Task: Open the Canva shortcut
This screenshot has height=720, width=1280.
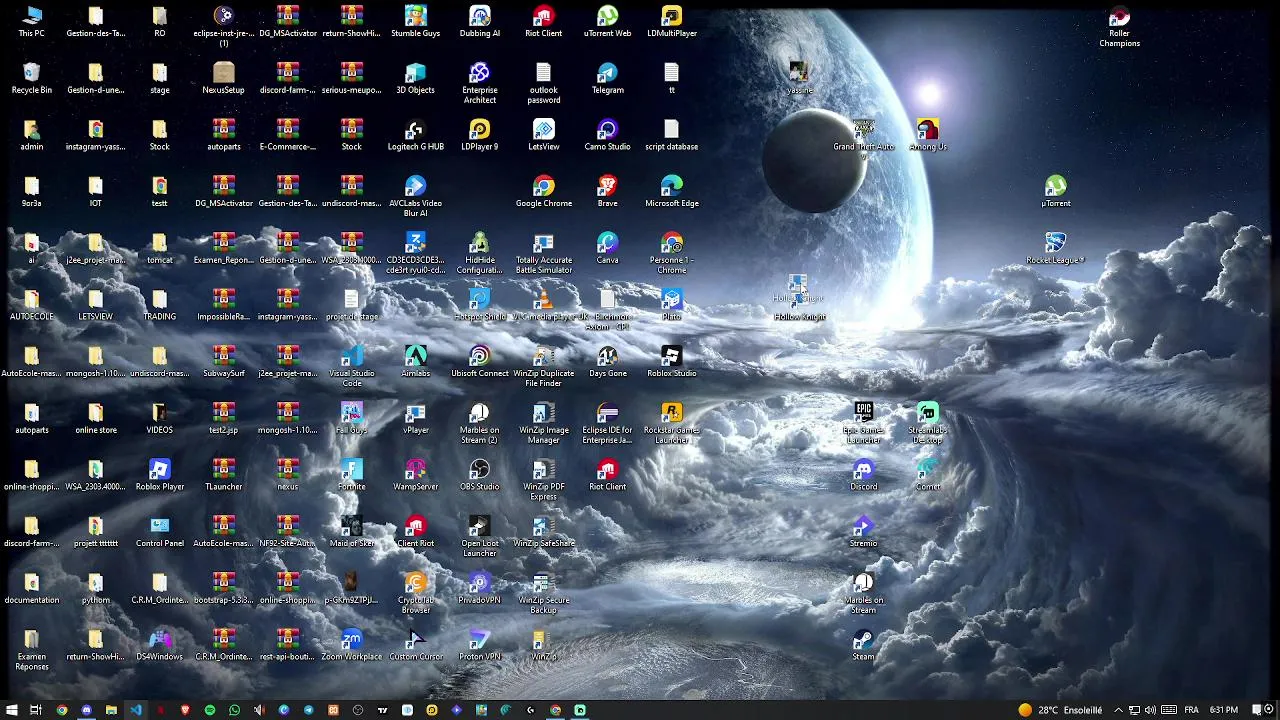Action: point(607,249)
